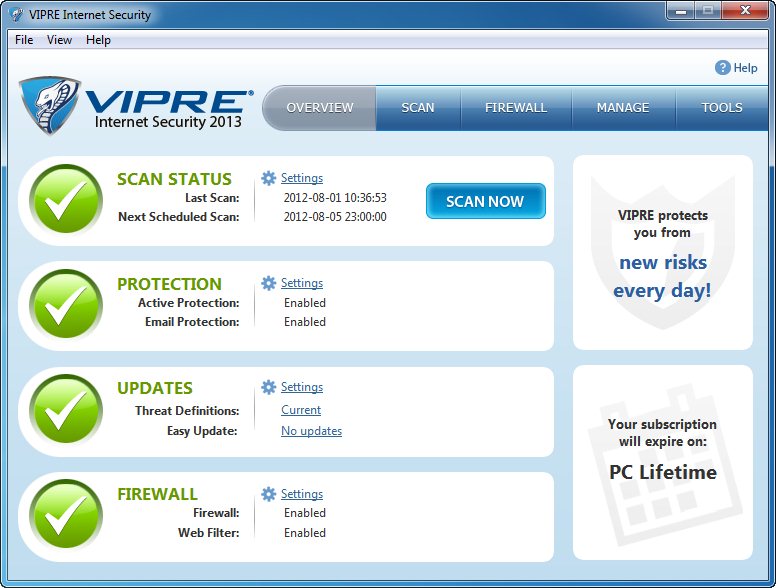Viewport: 776px width, 588px height.
Task: Click the PROTECTION heading
Action: pos(169,284)
